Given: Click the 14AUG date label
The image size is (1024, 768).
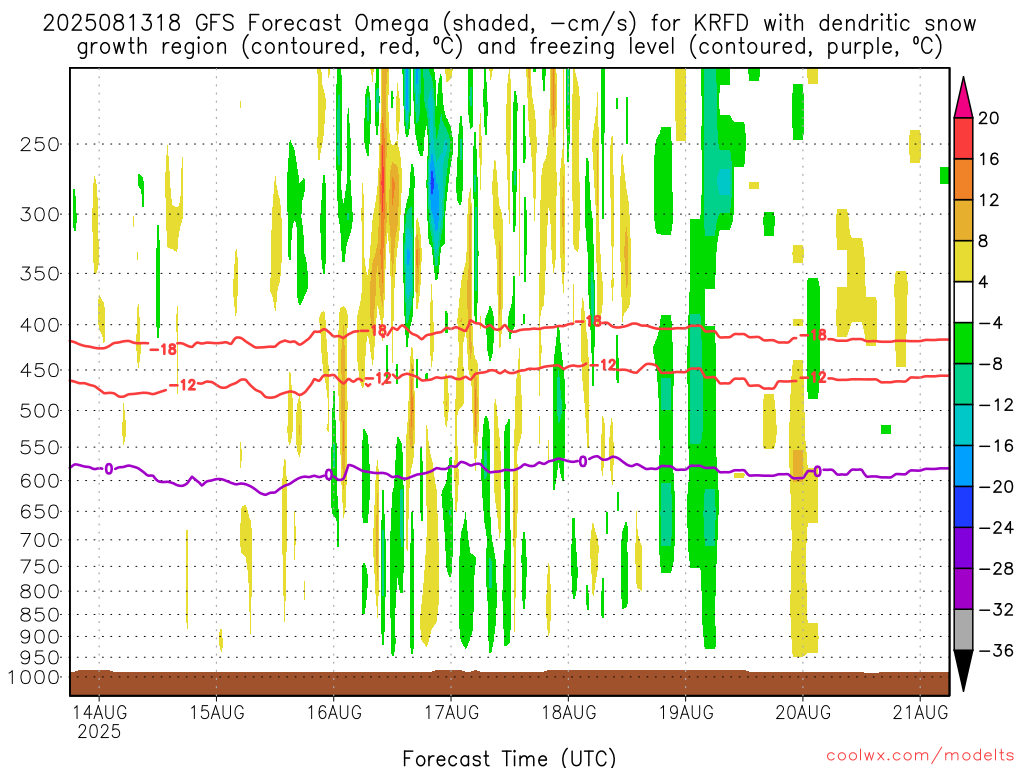Looking at the screenshot, I should point(99,712).
